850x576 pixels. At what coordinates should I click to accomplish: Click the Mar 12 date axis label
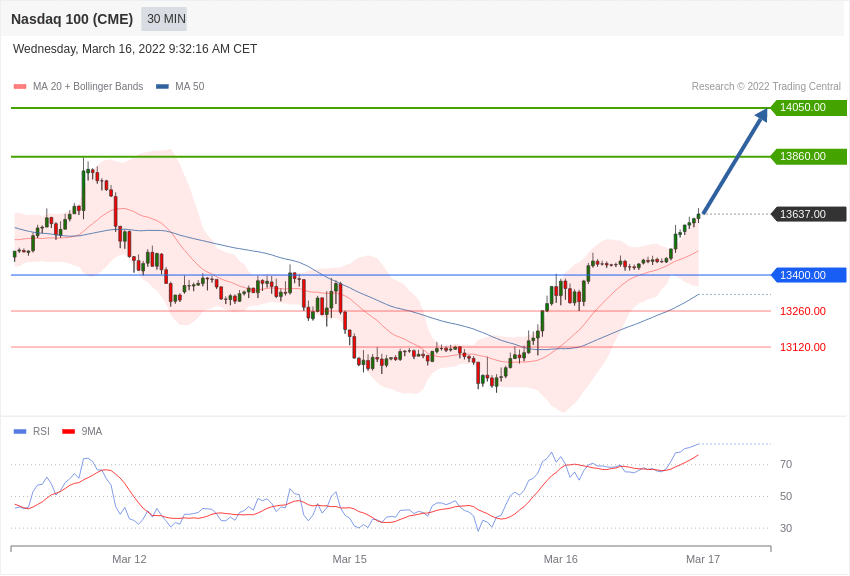[x=129, y=559]
